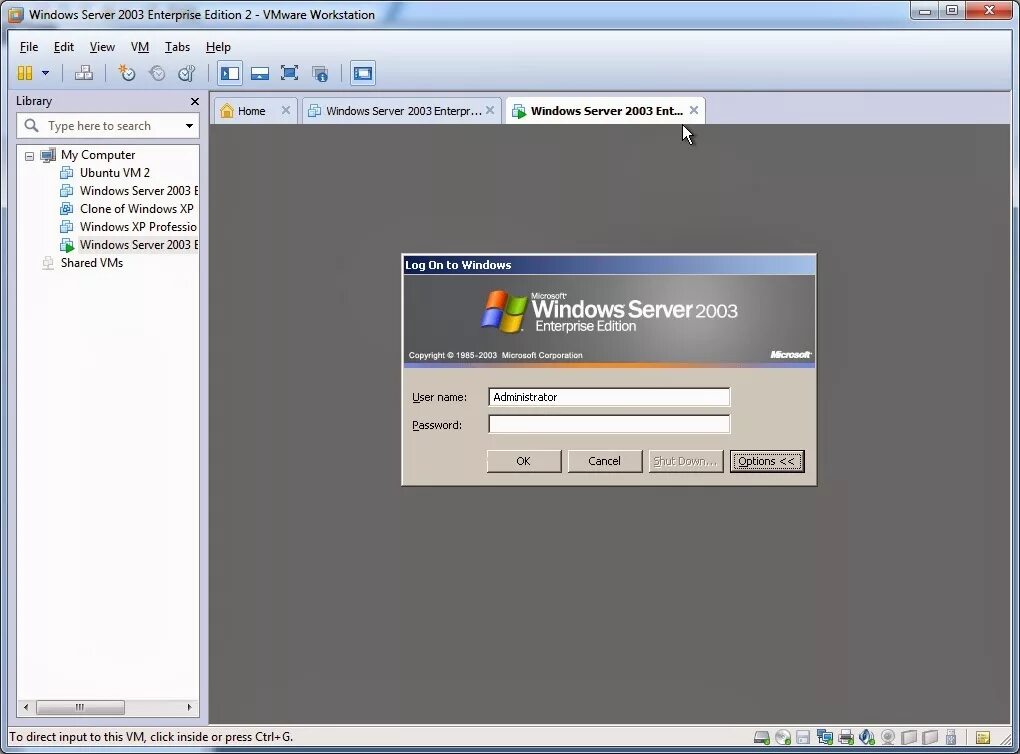1020x754 pixels.
Task: Close the active Windows Server 2003 Ent... tab
Action: [x=694, y=111]
